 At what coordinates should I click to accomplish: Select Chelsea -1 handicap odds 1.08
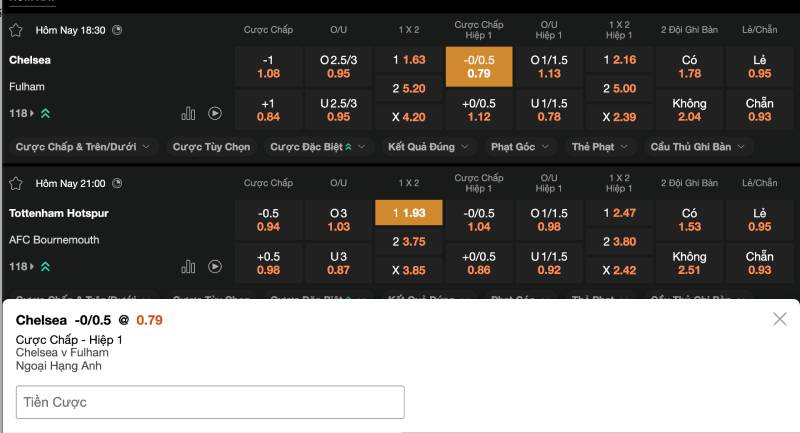coord(268,66)
